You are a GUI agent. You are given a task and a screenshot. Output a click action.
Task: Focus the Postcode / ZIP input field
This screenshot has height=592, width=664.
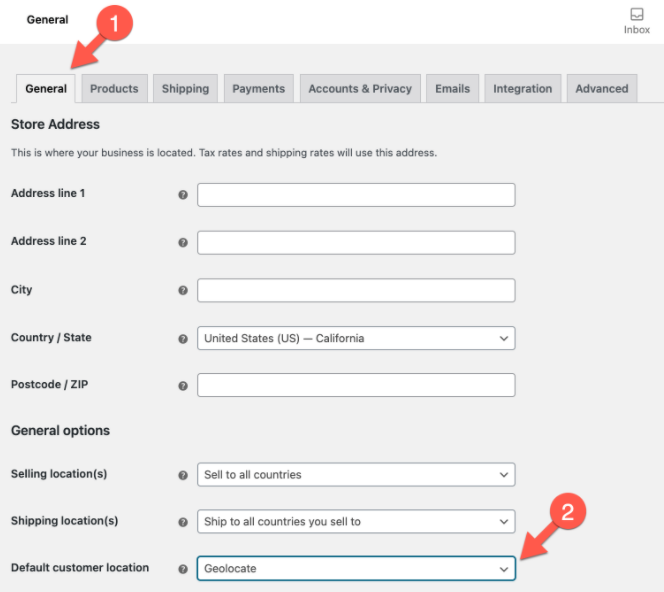tap(356, 385)
